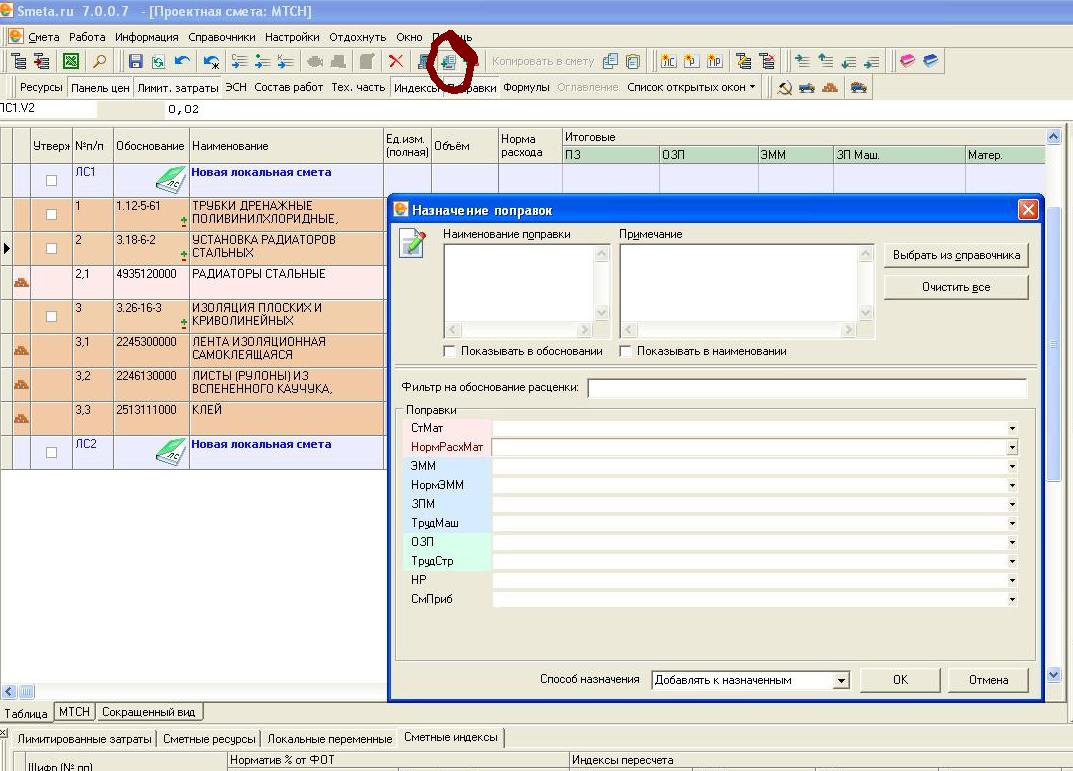Click the insert lines icon marked K
Viewport: 1073px width, 771px height.
pyautogui.click(x=285, y=62)
